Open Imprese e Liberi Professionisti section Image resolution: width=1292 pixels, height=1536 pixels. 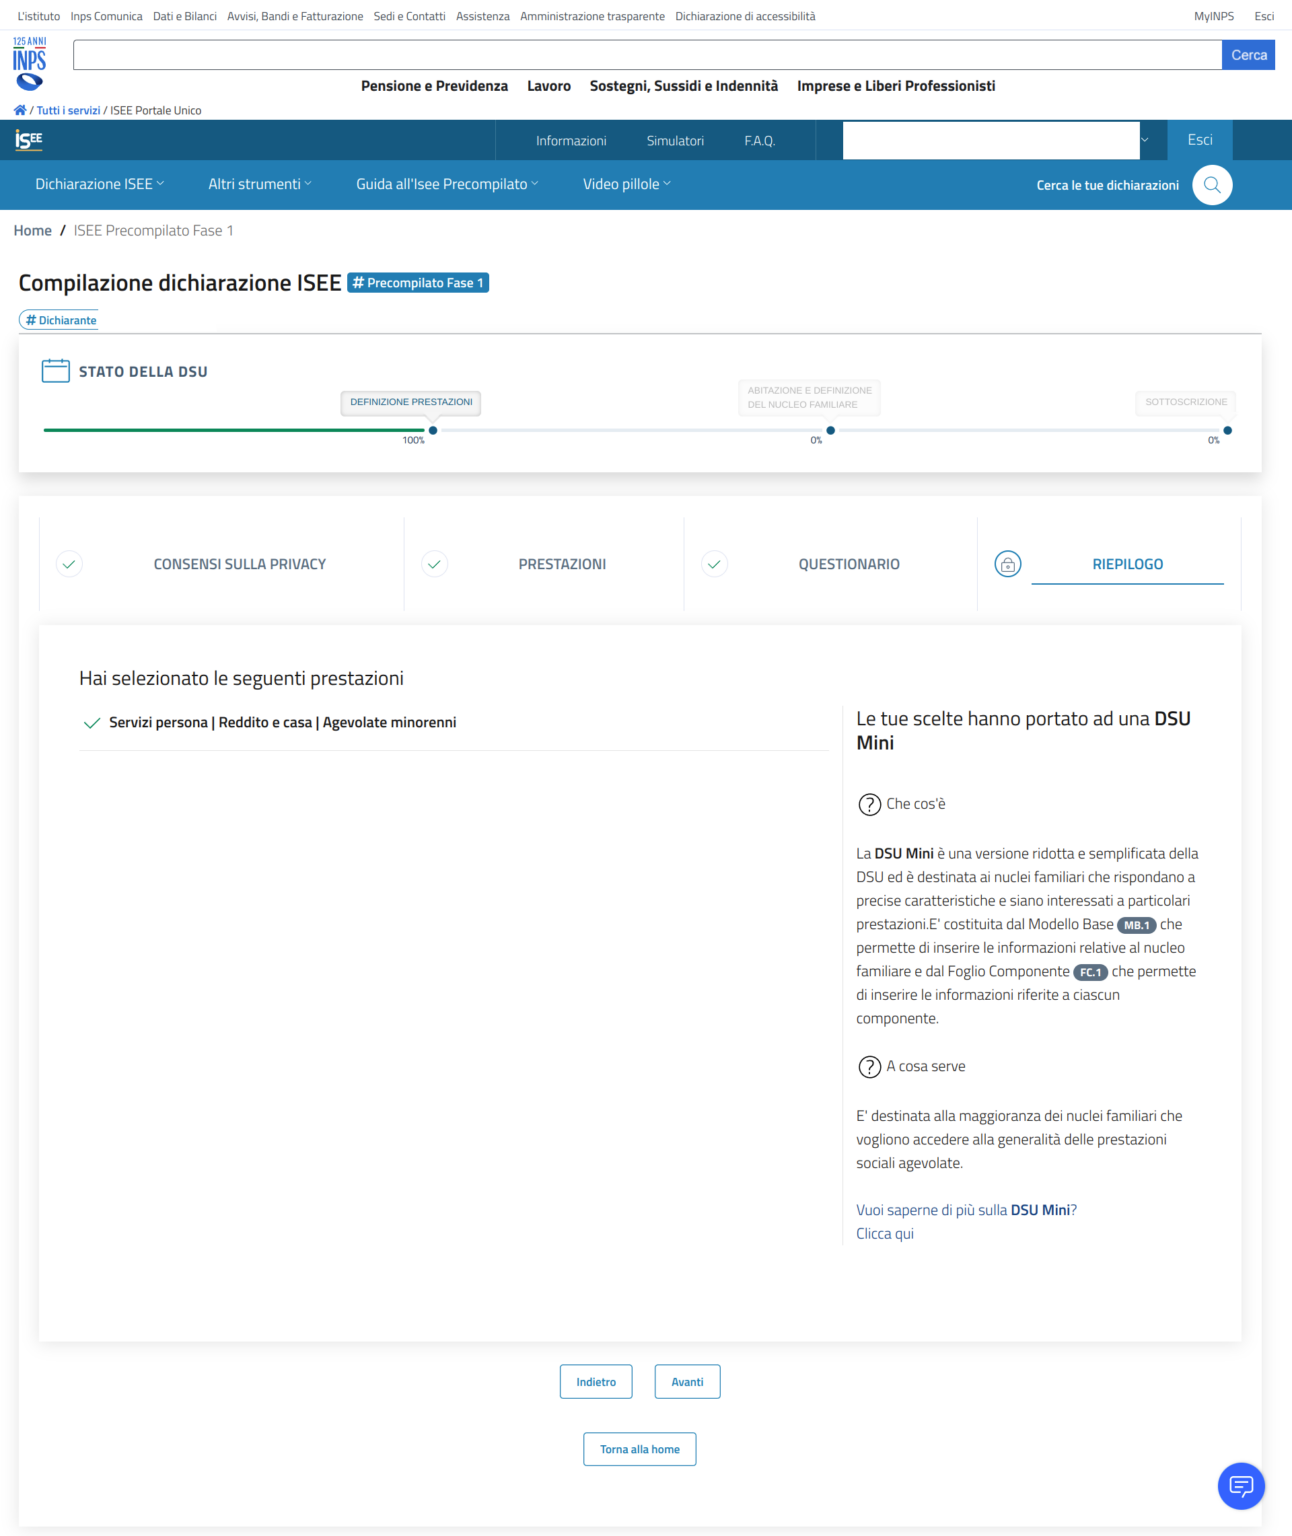896,86
